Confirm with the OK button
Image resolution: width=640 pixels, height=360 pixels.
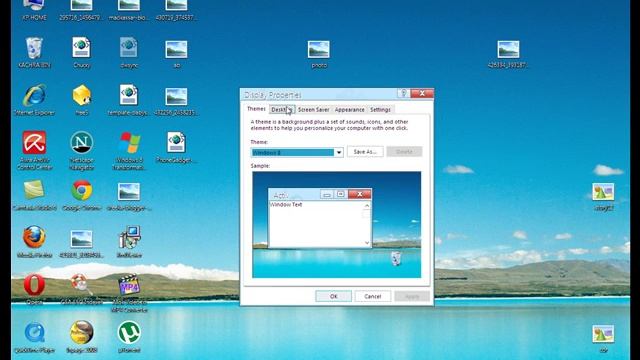pos(333,296)
